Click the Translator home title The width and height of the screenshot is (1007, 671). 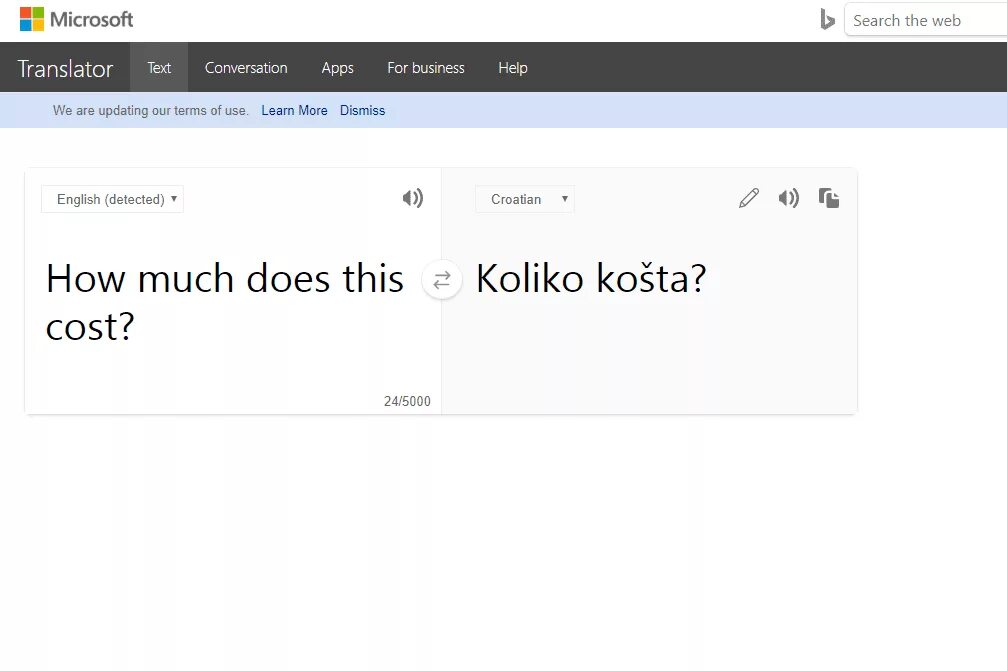coord(65,68)
